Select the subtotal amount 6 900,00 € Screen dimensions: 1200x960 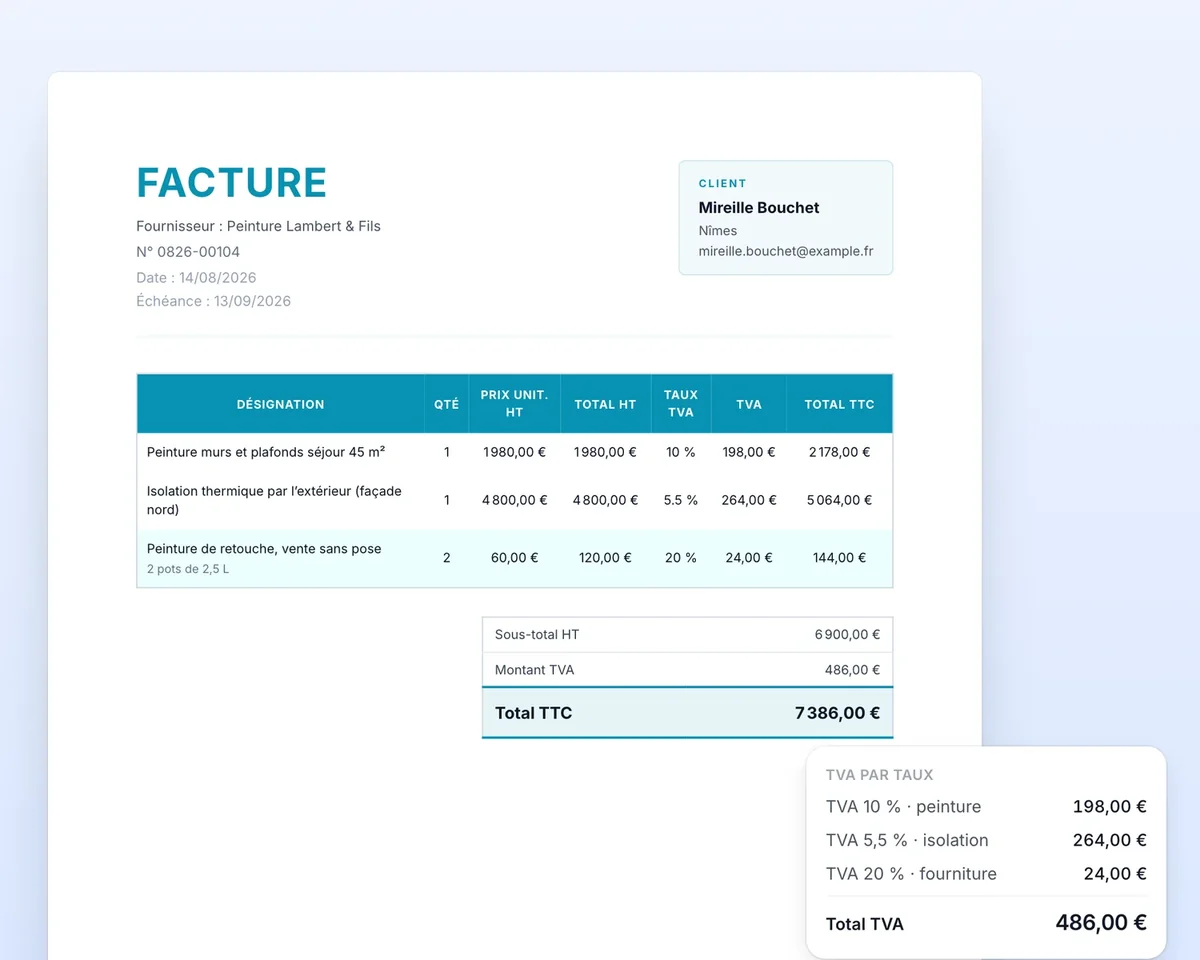[847, 635]
